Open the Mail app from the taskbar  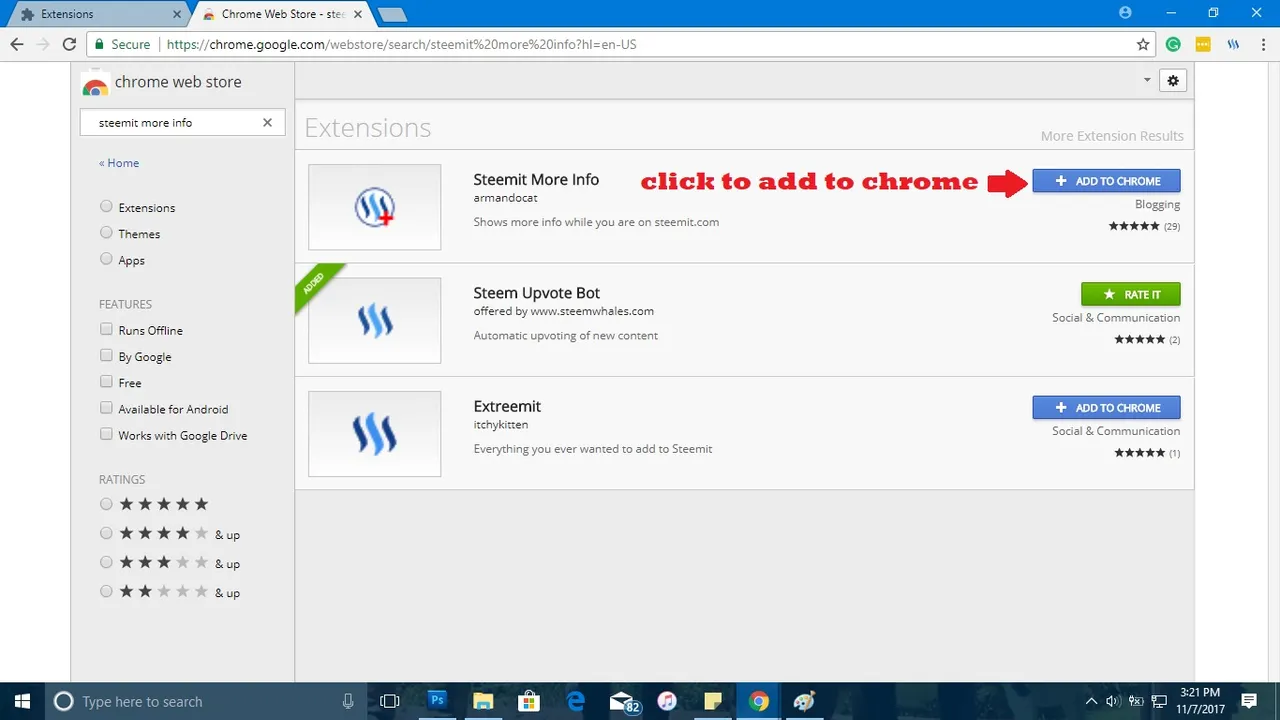(623, 702)
